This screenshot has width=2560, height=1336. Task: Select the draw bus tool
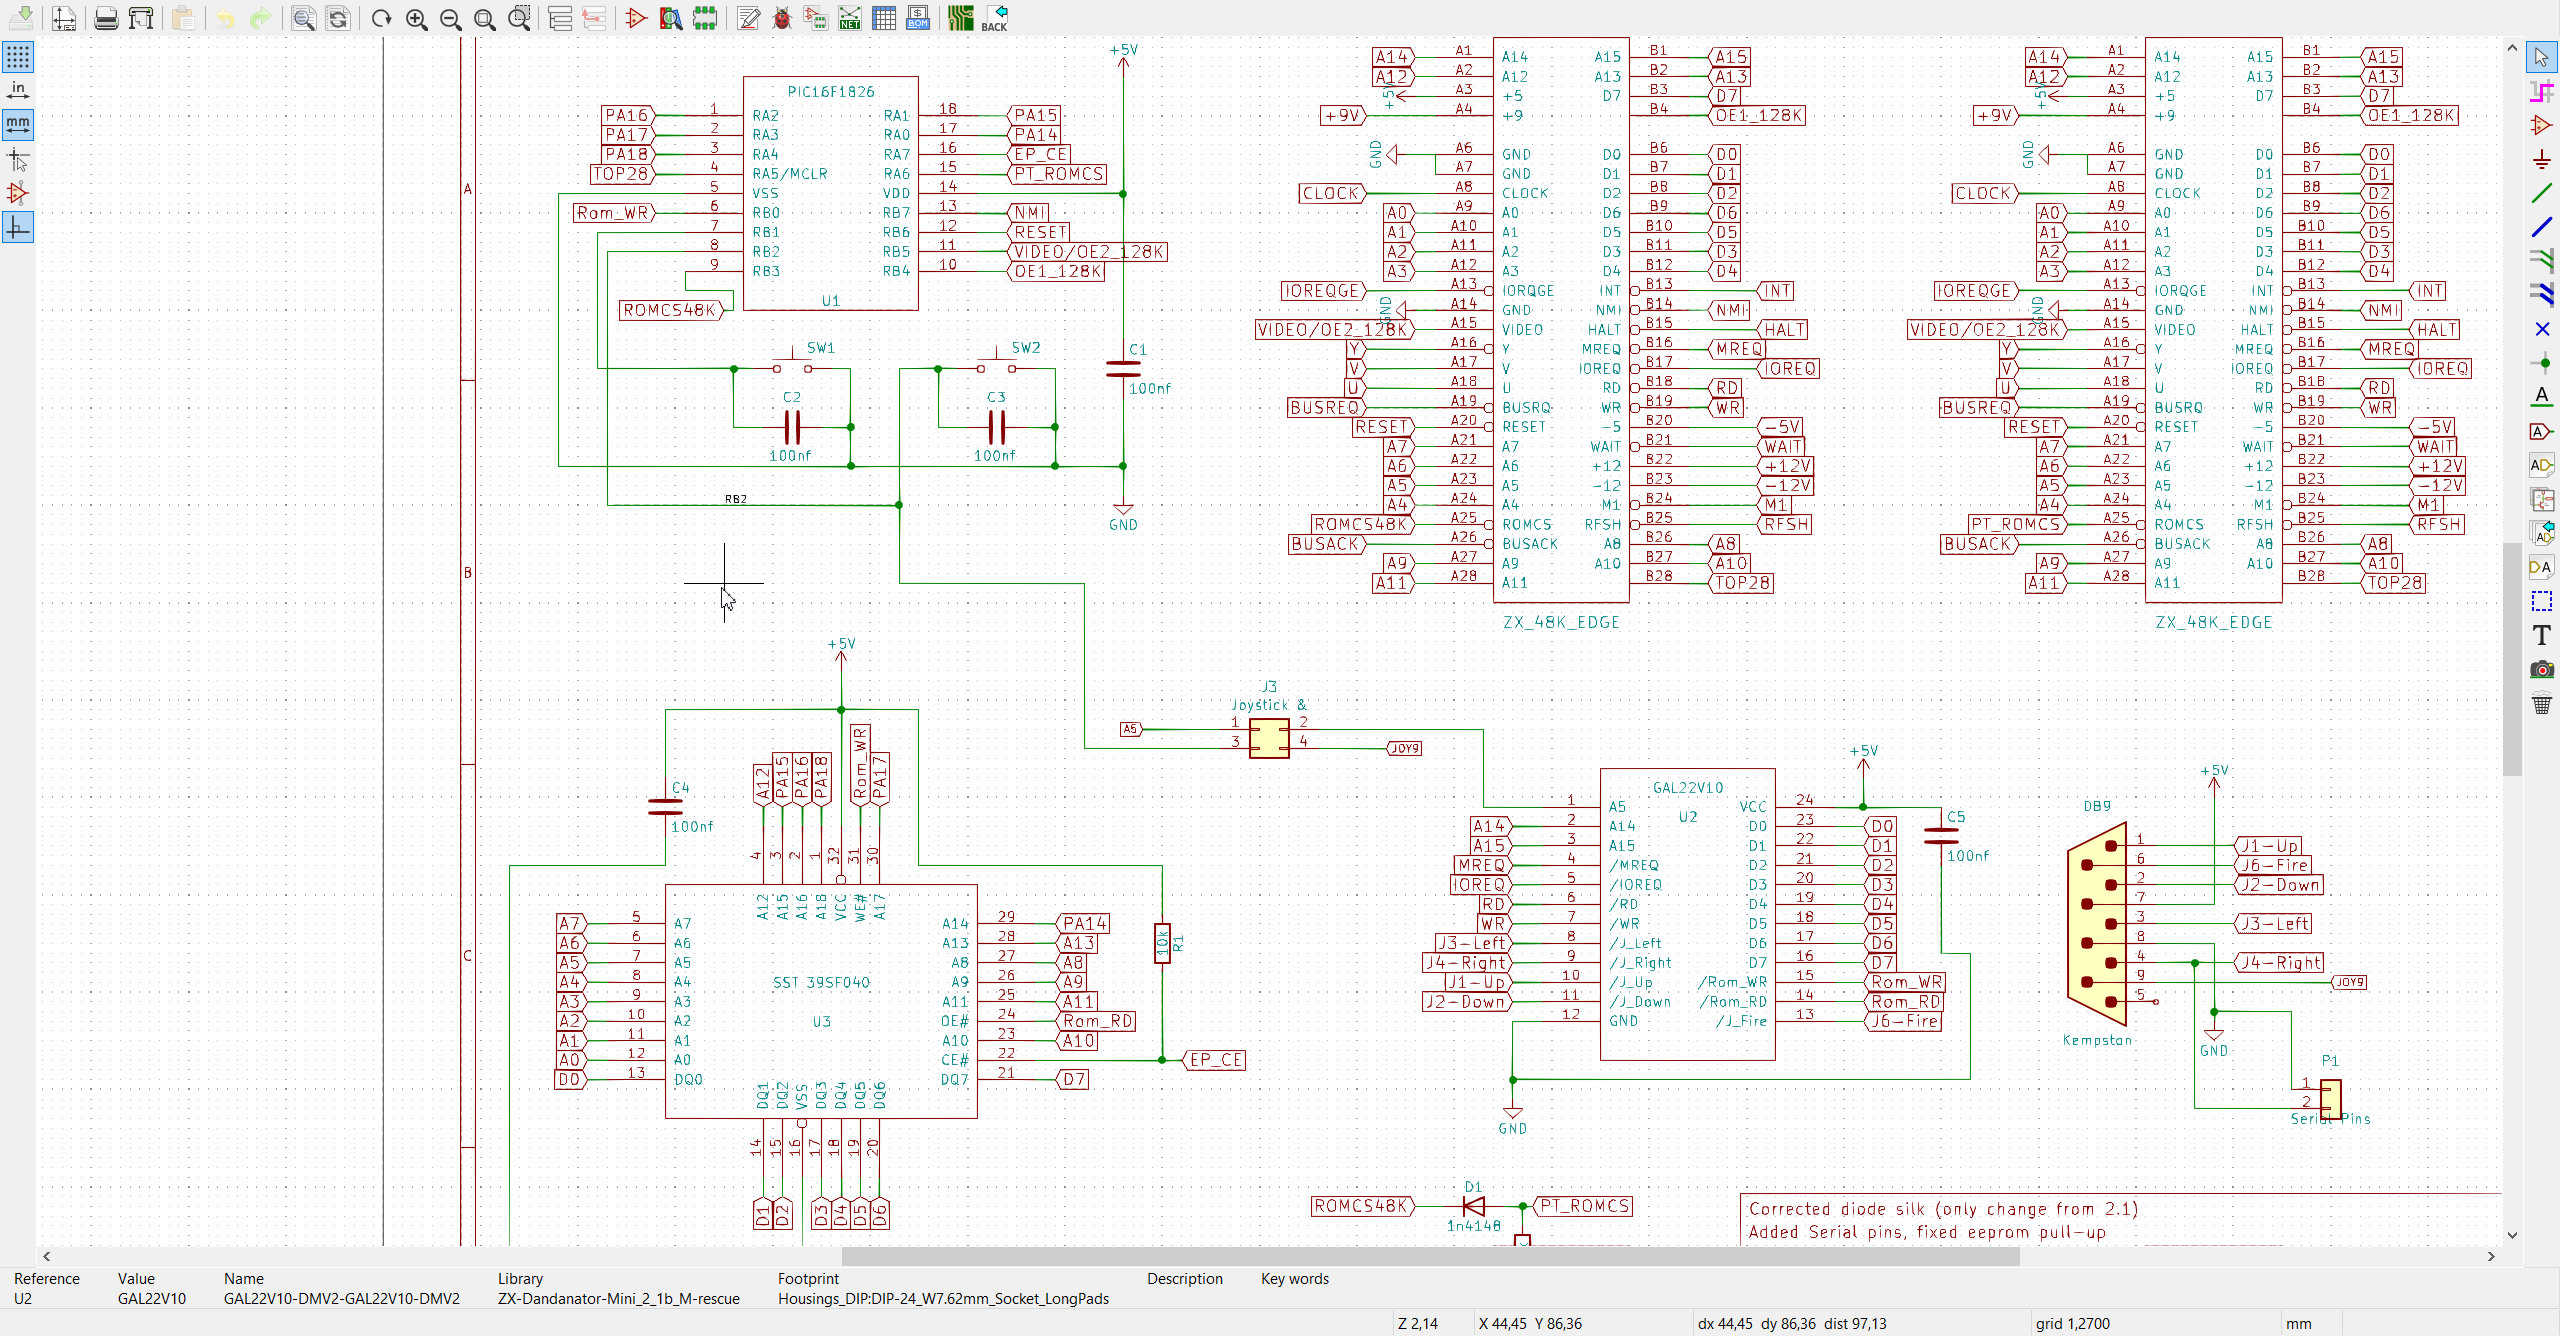coord(2541,227)
